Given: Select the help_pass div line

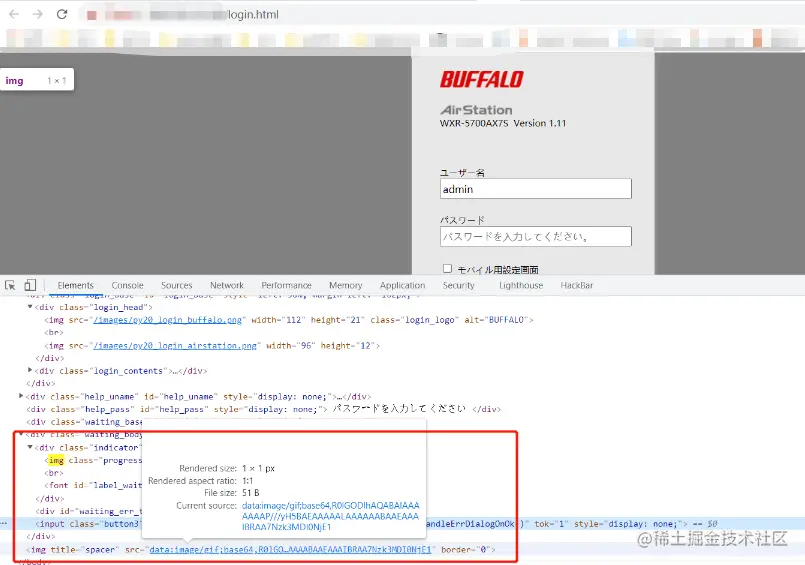Looking at the screenshot, I should [x=263, y=409].
